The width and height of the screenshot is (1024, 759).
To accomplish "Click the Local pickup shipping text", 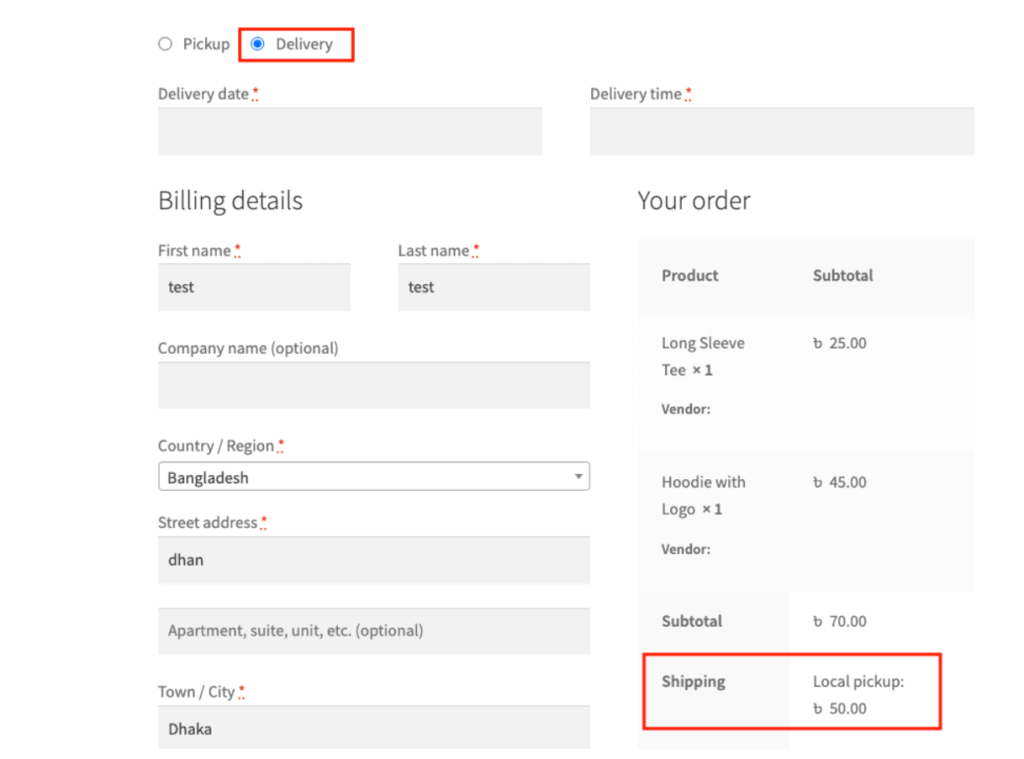I will coord(858,682).
